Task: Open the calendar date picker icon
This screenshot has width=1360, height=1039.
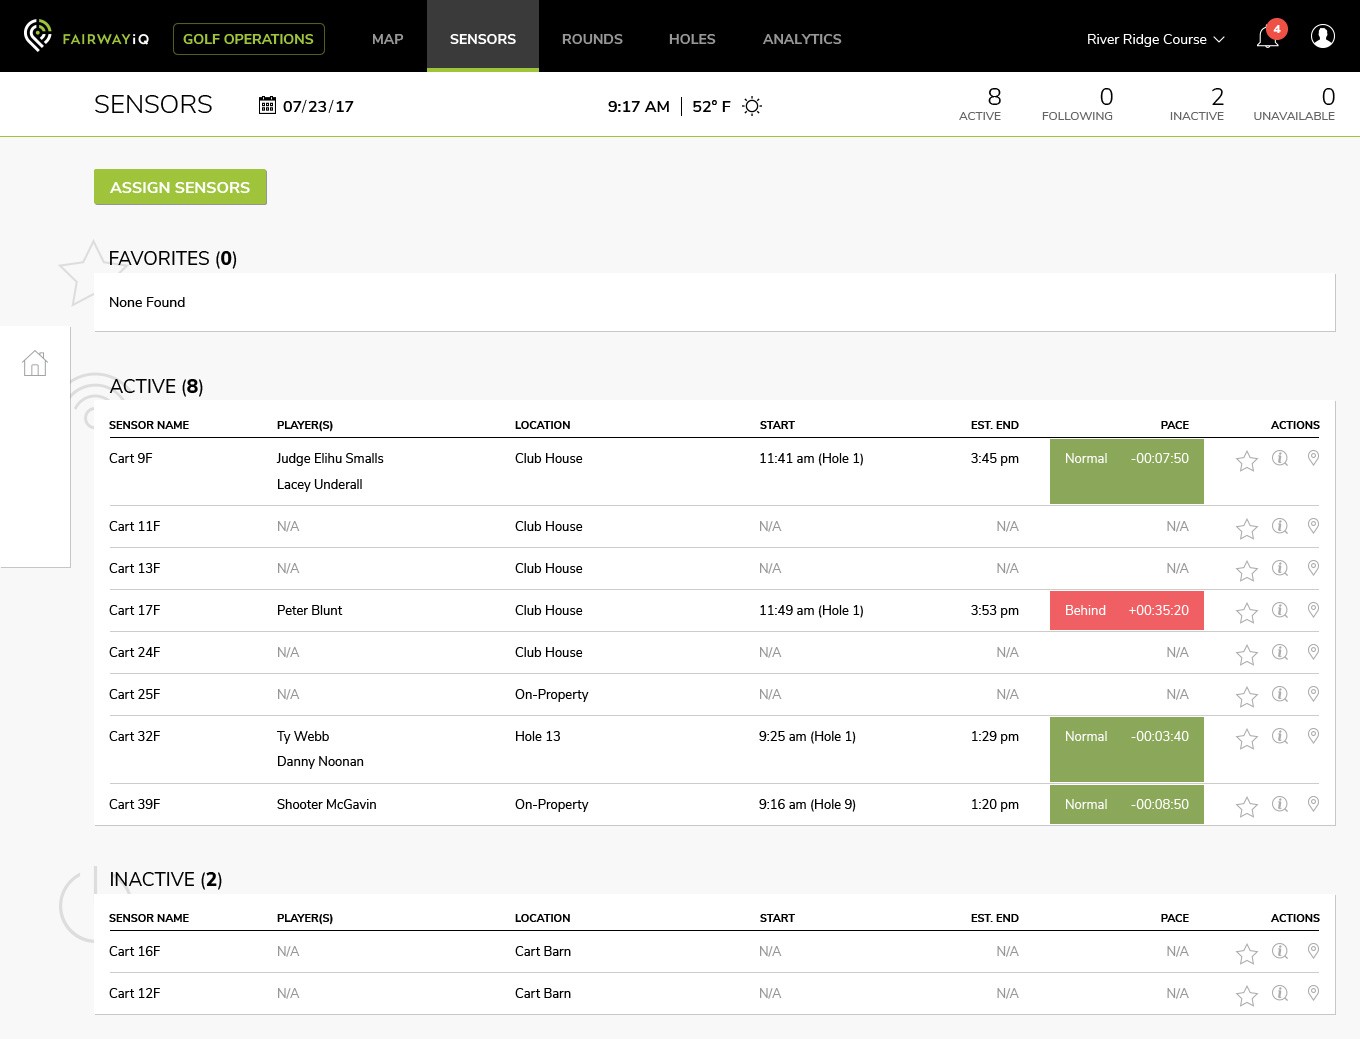Action: point(267,105)
